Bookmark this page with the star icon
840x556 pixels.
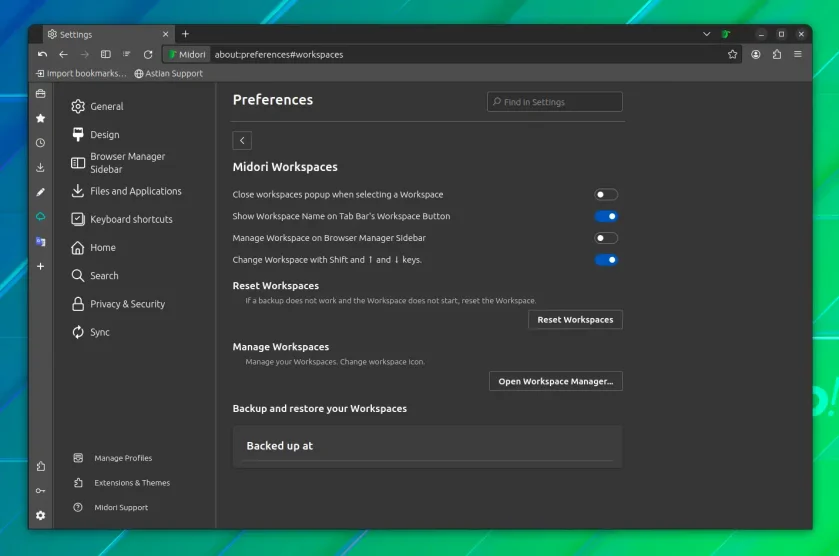tap(732, 54)
